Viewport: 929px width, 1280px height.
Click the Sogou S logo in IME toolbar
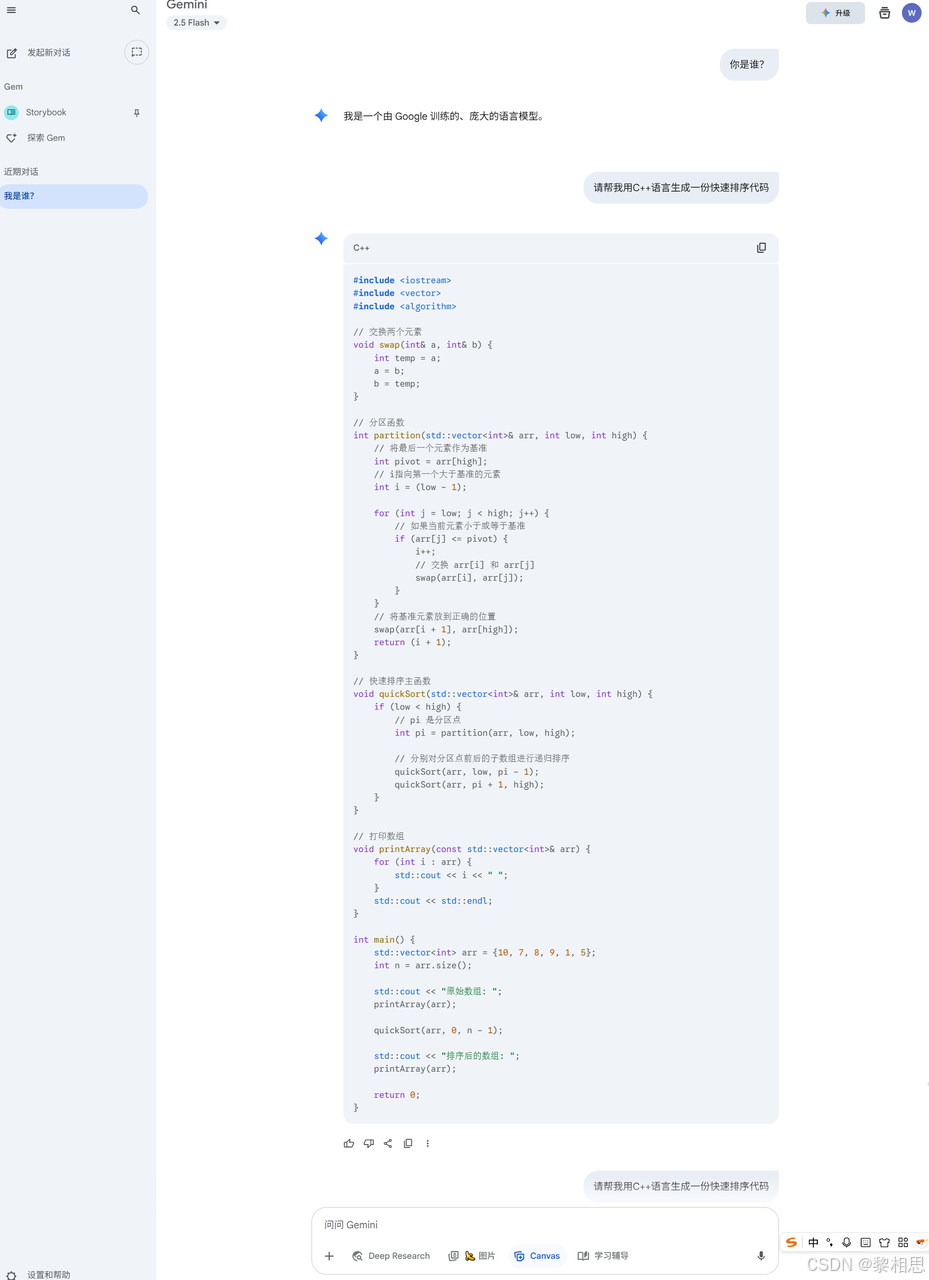[x=791, y=1242]
